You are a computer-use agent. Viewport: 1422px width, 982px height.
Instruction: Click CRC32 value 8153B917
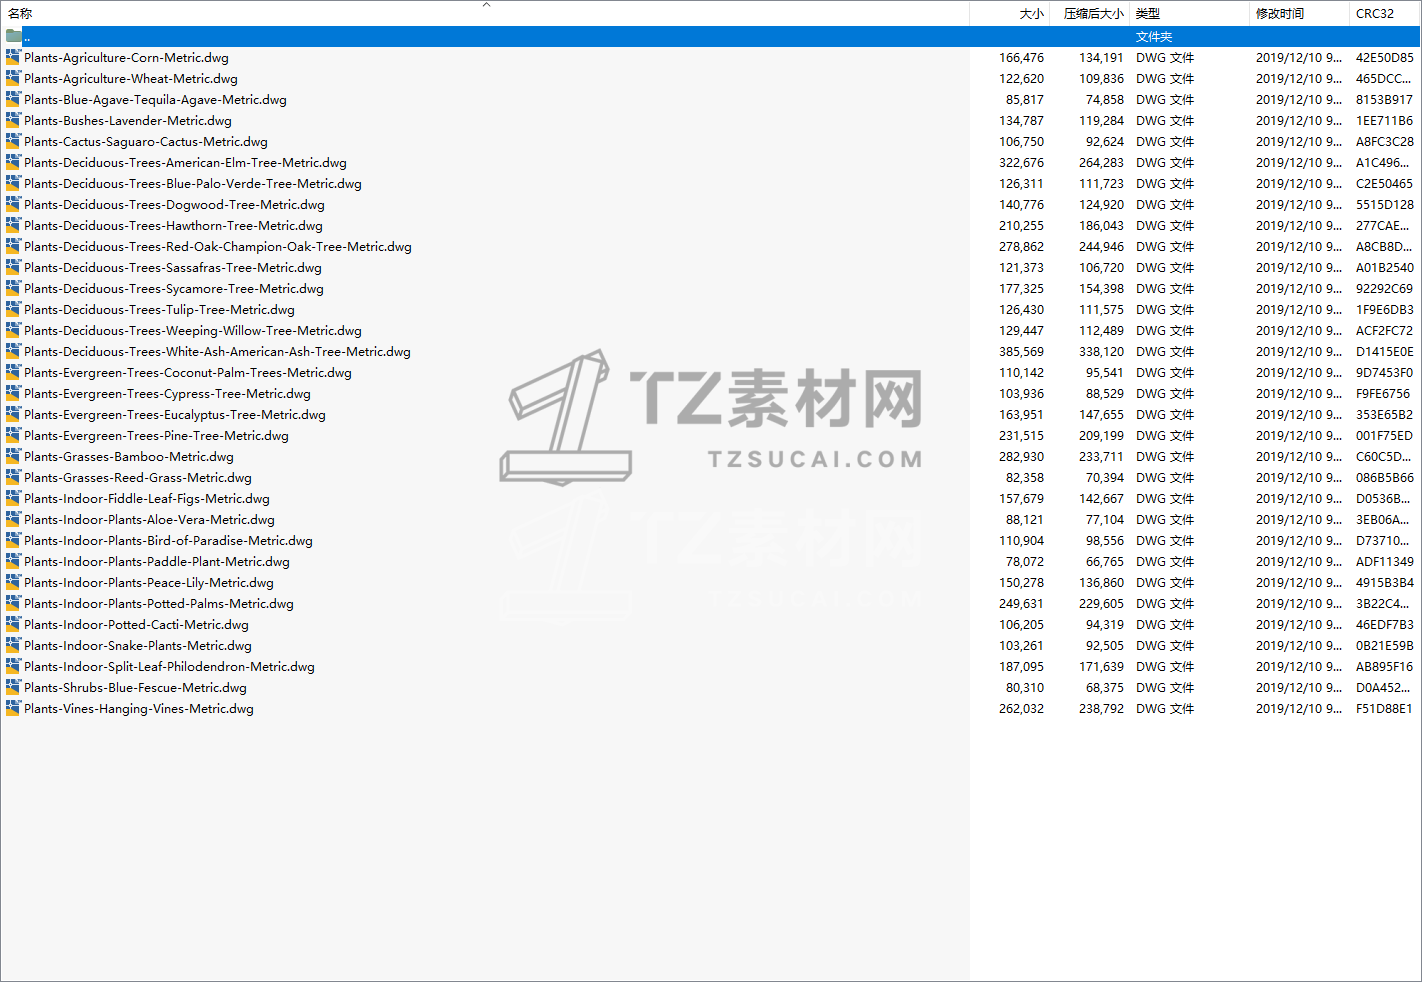click(x=1384, y=100)
